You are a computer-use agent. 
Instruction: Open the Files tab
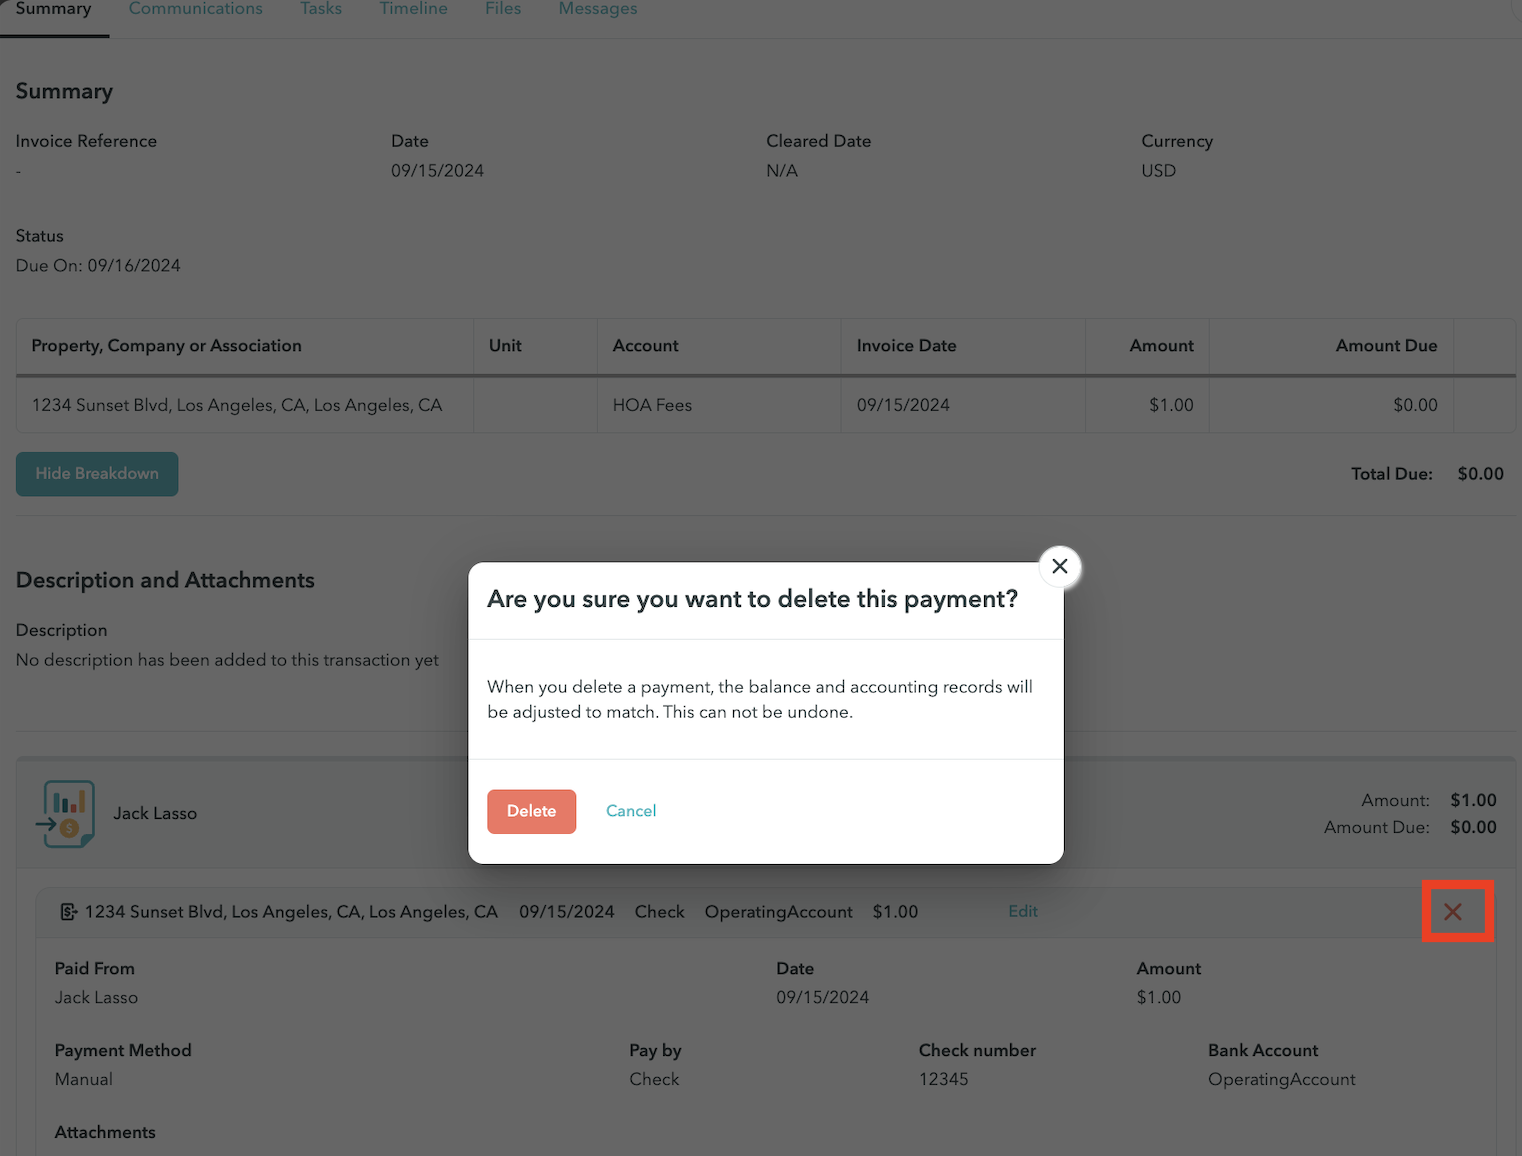click(x=503, y=9)
